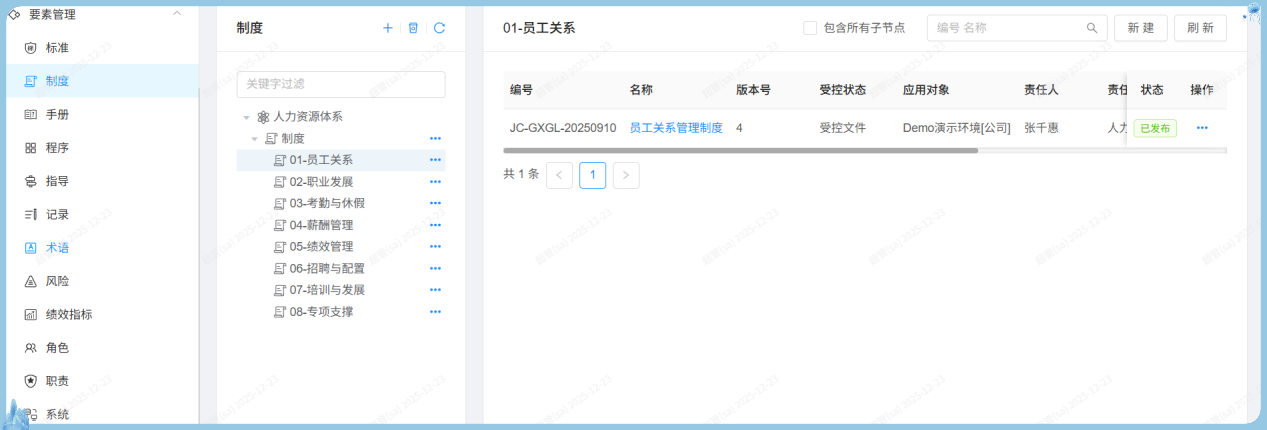Open more options for 08-专项支撑 tree node
Screen dimensions: 1267x430
435,312
